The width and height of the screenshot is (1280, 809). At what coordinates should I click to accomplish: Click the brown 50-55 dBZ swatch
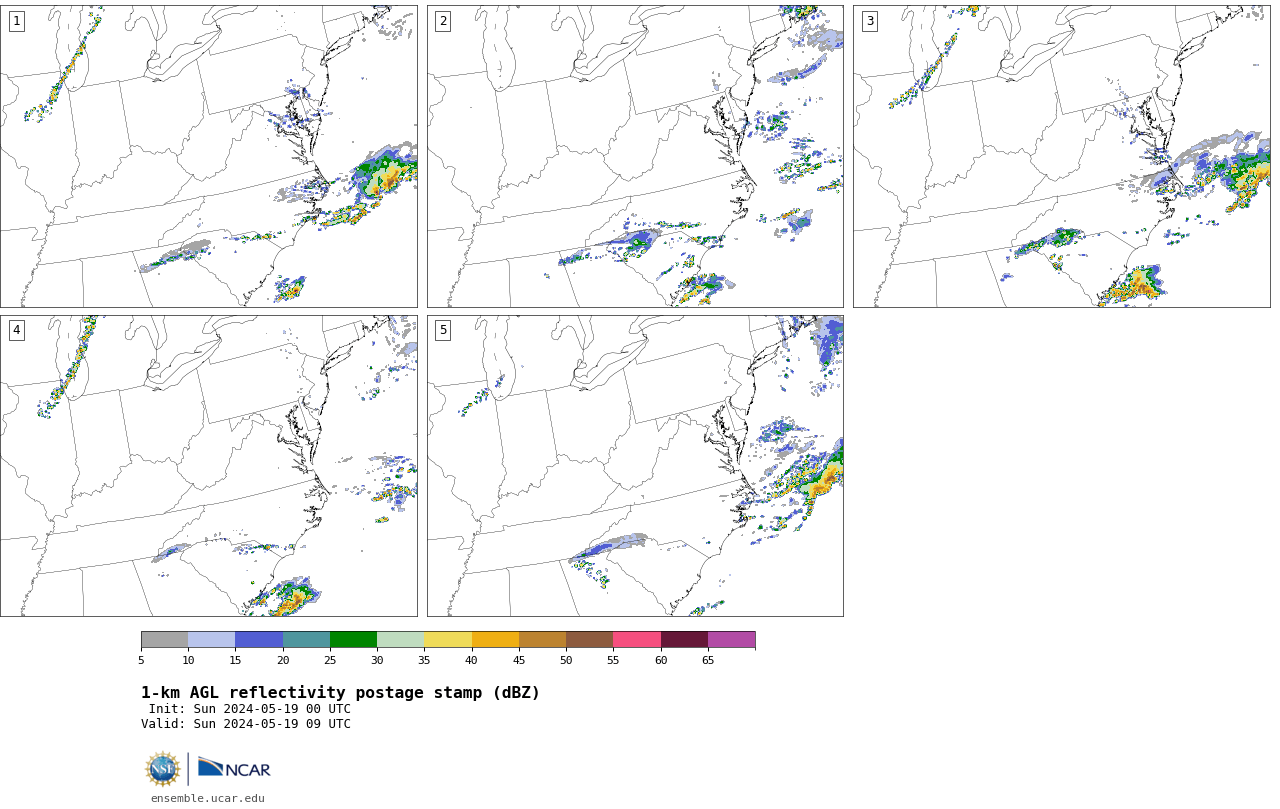pos(590,640)
